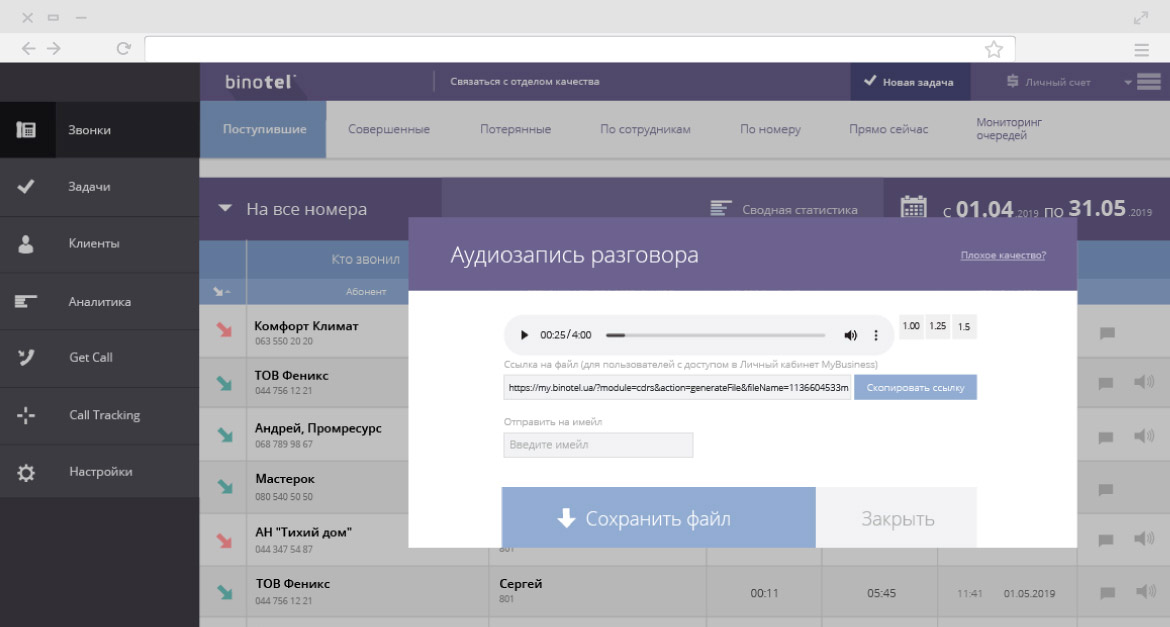
Task: Open audio player three-dot options menu
Action: pyautogui.click(x=876, y=335)
